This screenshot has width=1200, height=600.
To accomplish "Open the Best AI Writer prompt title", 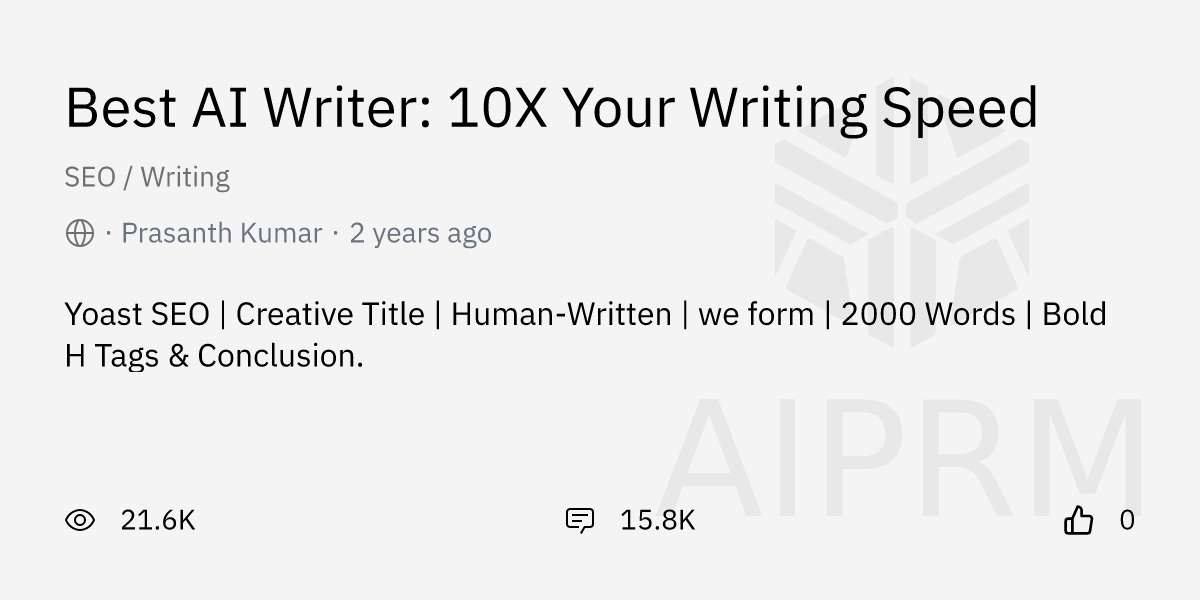I will coord(551,108).
